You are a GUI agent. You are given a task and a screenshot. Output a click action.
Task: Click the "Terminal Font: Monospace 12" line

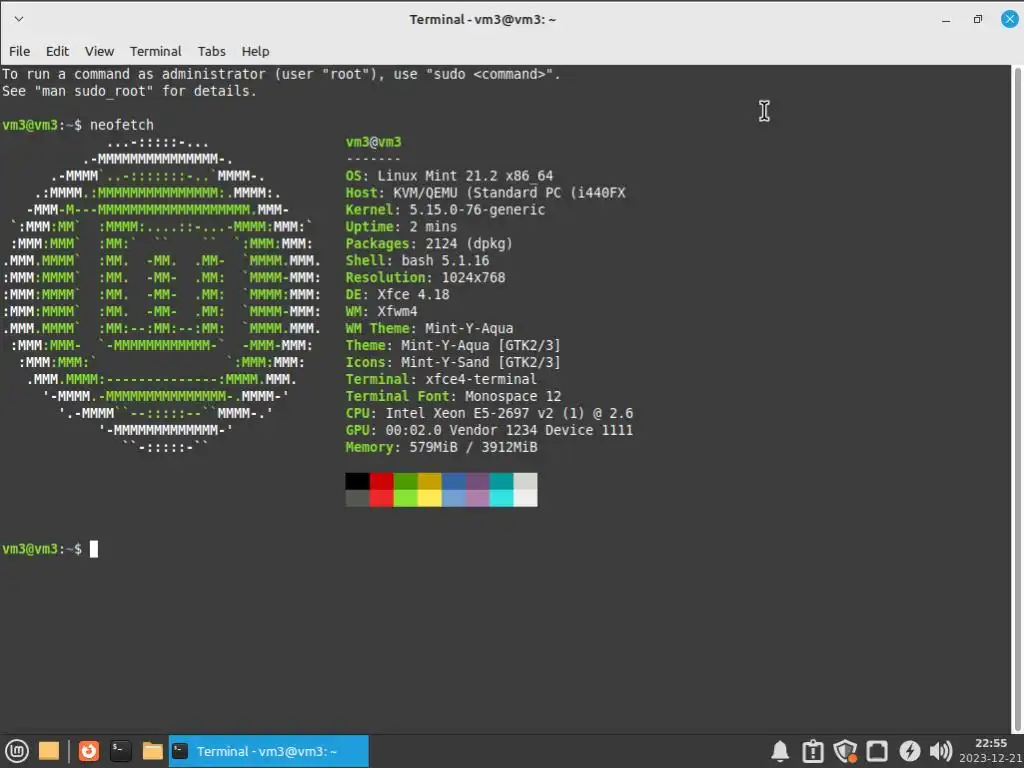point(453,396)
